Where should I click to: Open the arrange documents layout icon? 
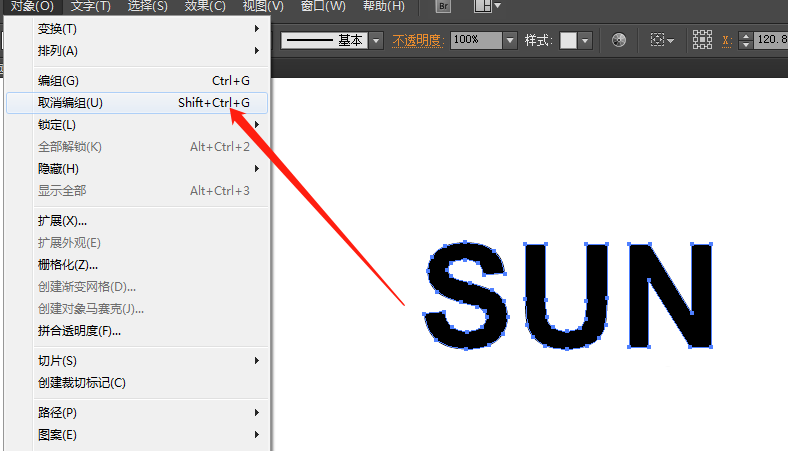click(x=486, y=7)
